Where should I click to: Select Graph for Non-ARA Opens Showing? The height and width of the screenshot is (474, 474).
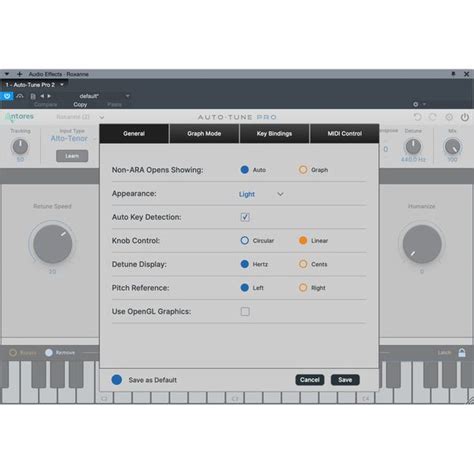point(303,170)
